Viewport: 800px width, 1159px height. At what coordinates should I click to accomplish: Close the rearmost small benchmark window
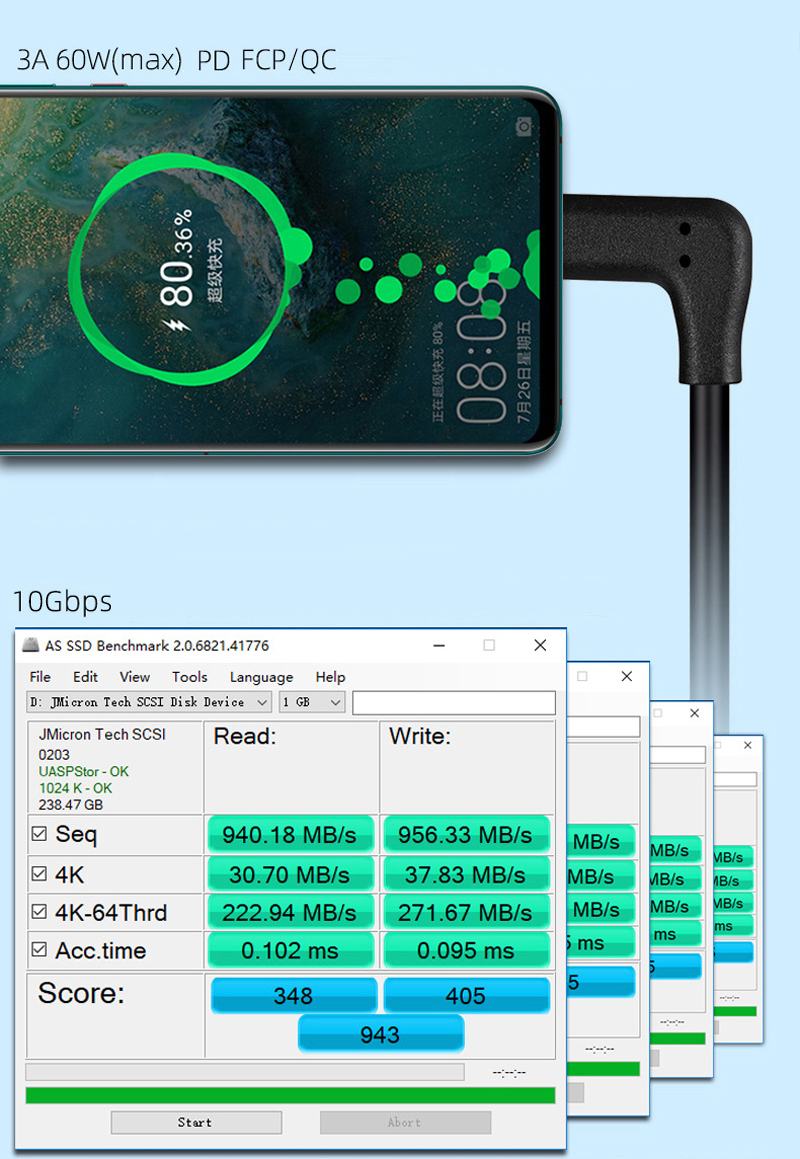click(x=748, y=746)
